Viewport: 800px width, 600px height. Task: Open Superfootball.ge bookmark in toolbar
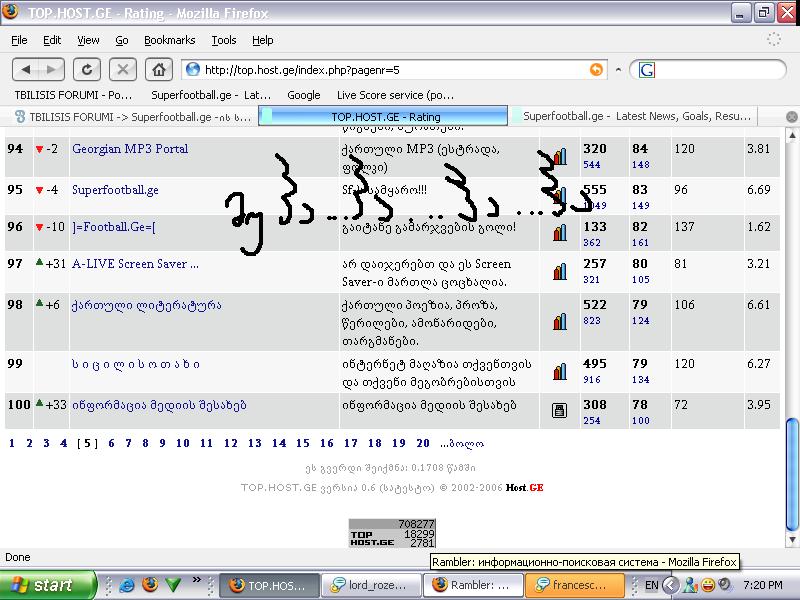point(211,95)
